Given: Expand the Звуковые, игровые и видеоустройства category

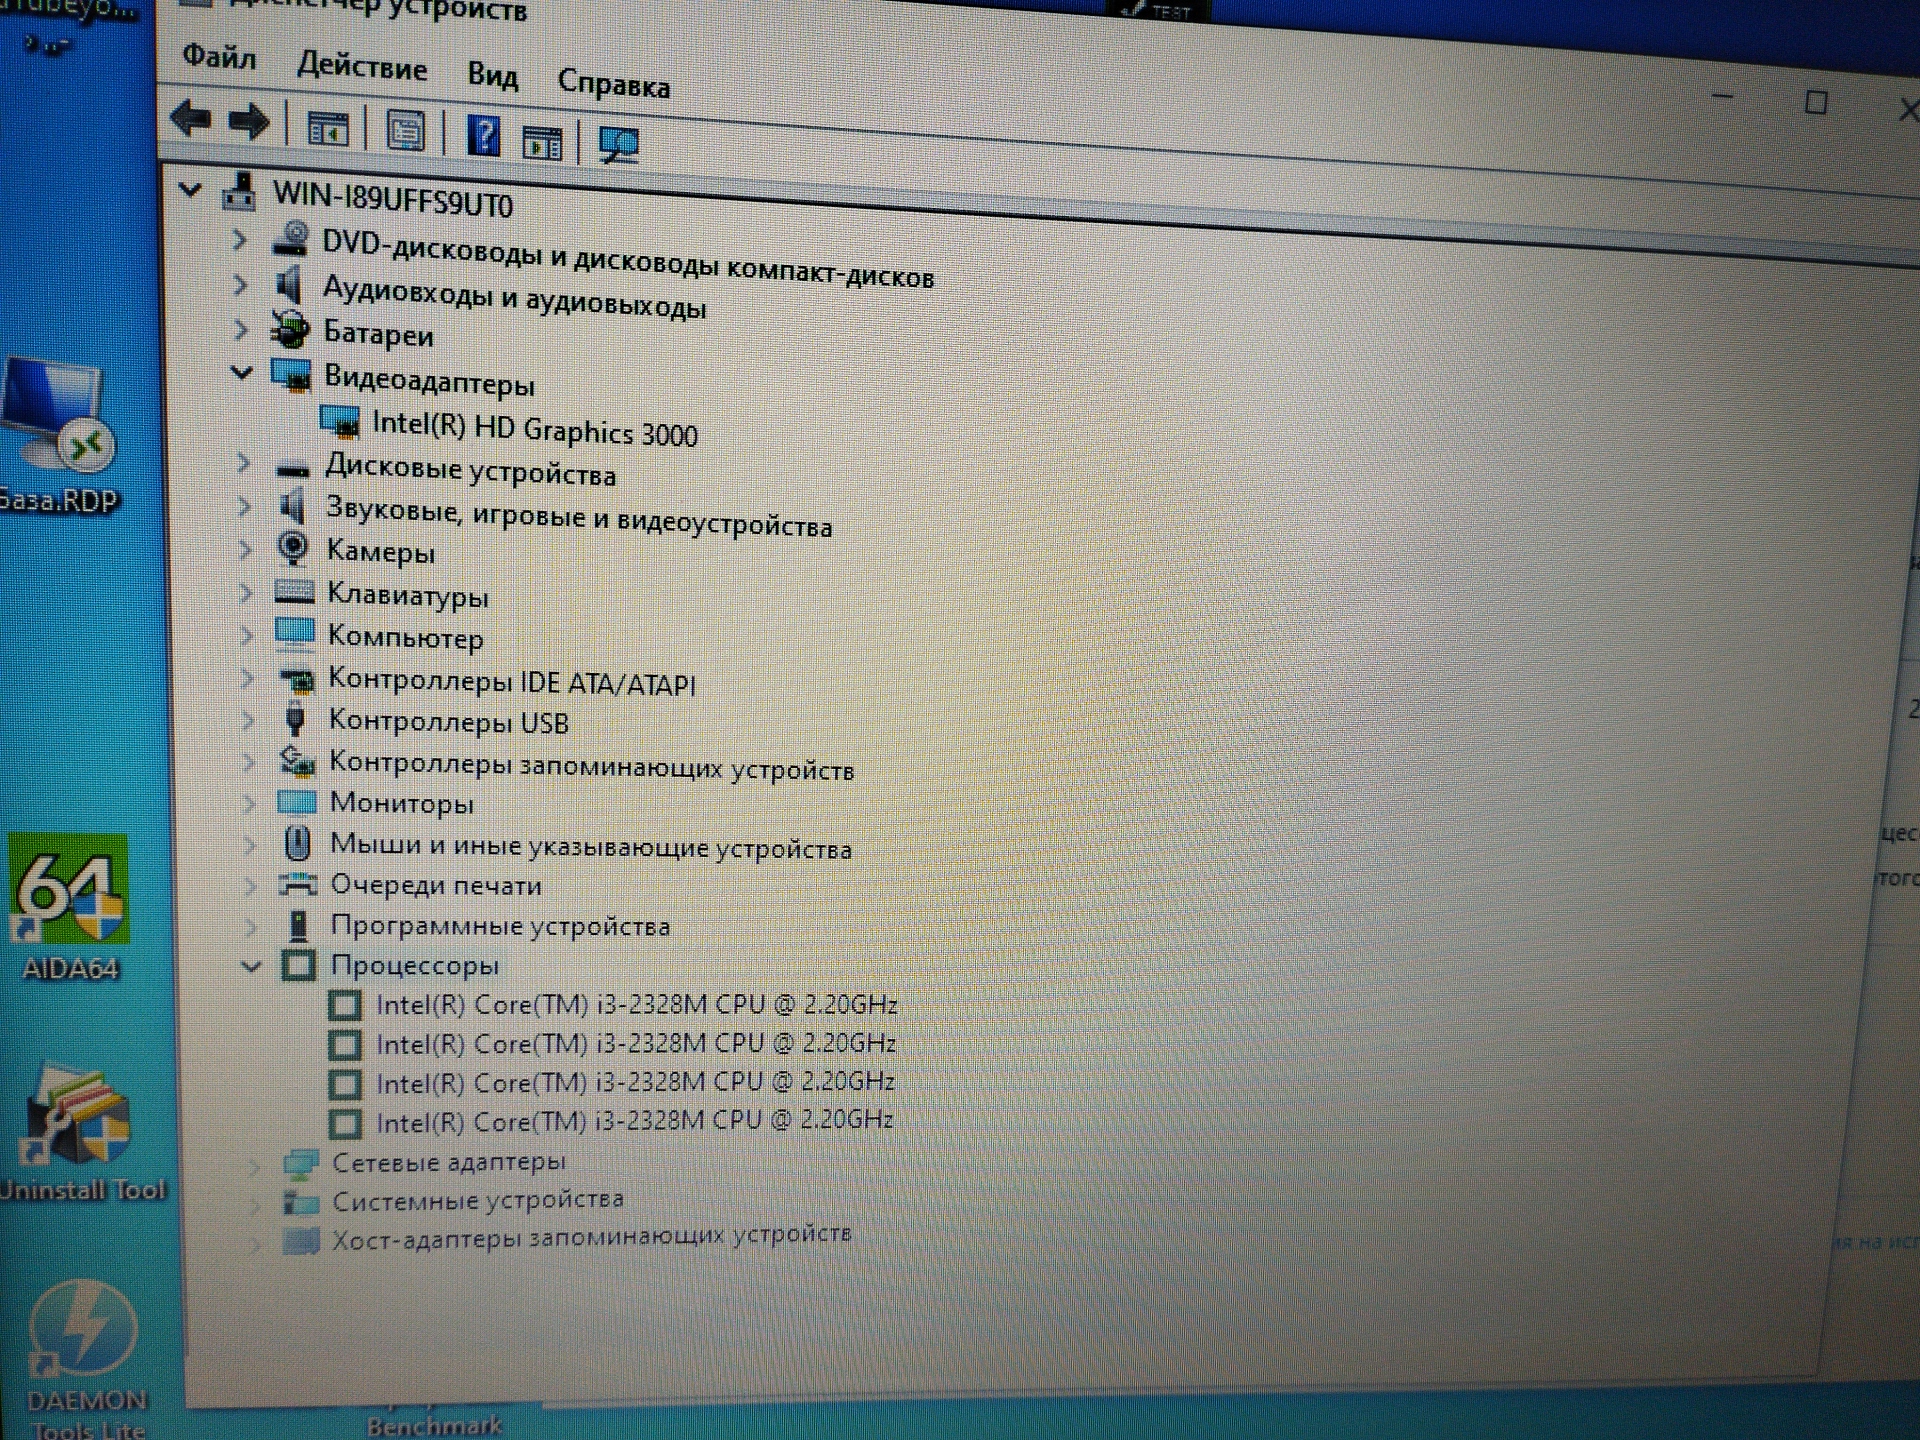Looking at the screenshot, I should pos(244,506).
